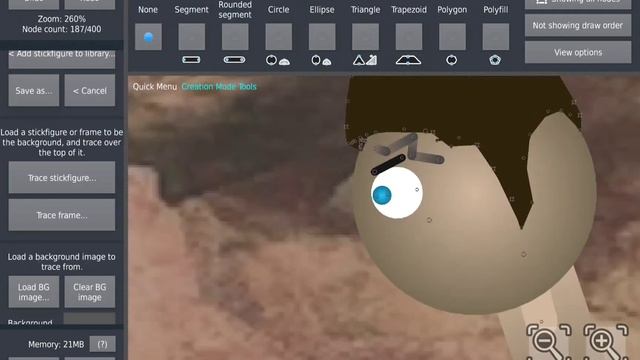Viewport: 640px width, 360px height.
Task: Click the polygon shape icon
Action: (452, 60)
